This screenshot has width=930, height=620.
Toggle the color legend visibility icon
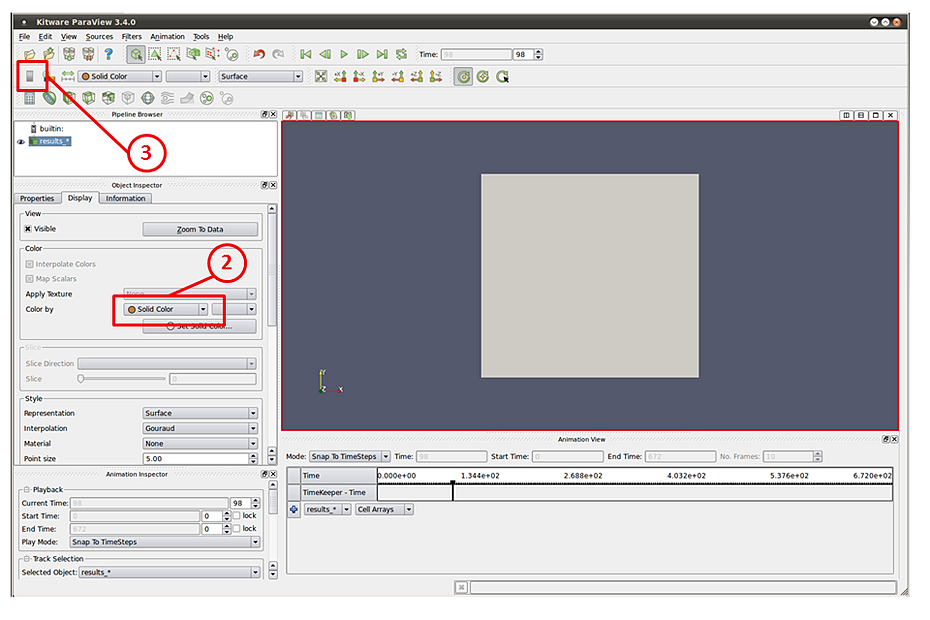[30, 77]
